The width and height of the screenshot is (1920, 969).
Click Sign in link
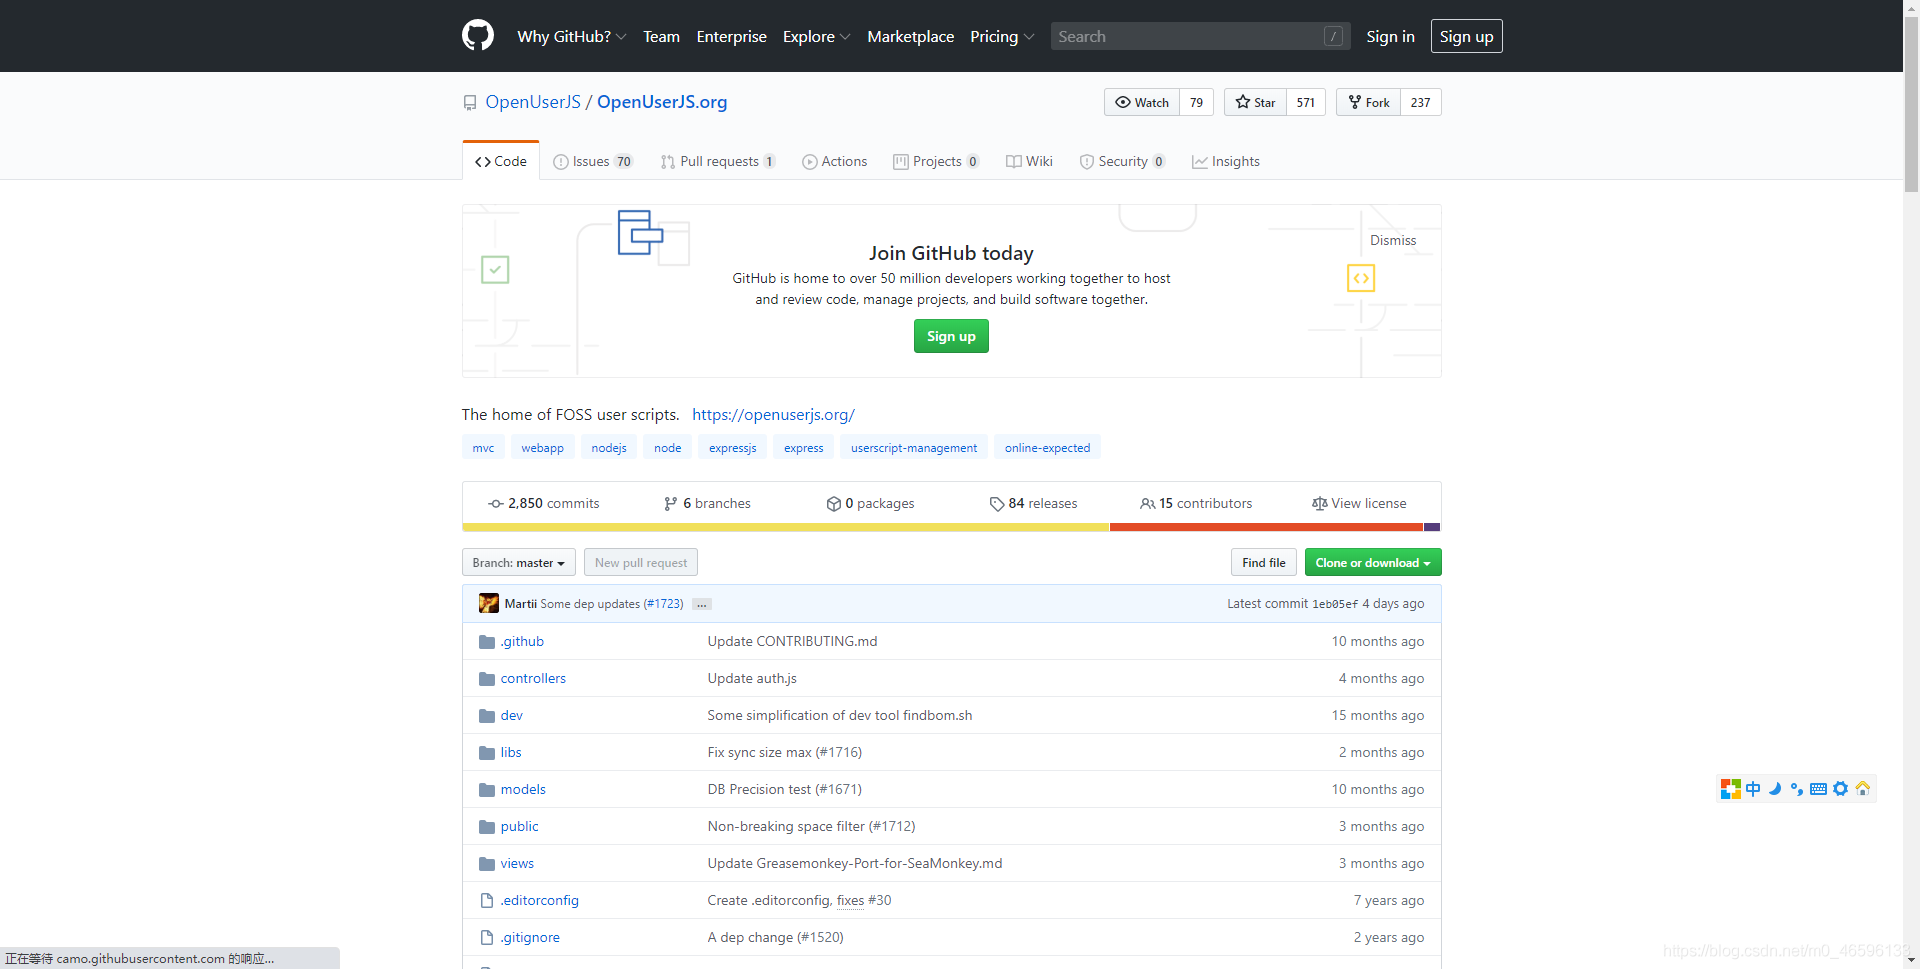click(1390, 36)
